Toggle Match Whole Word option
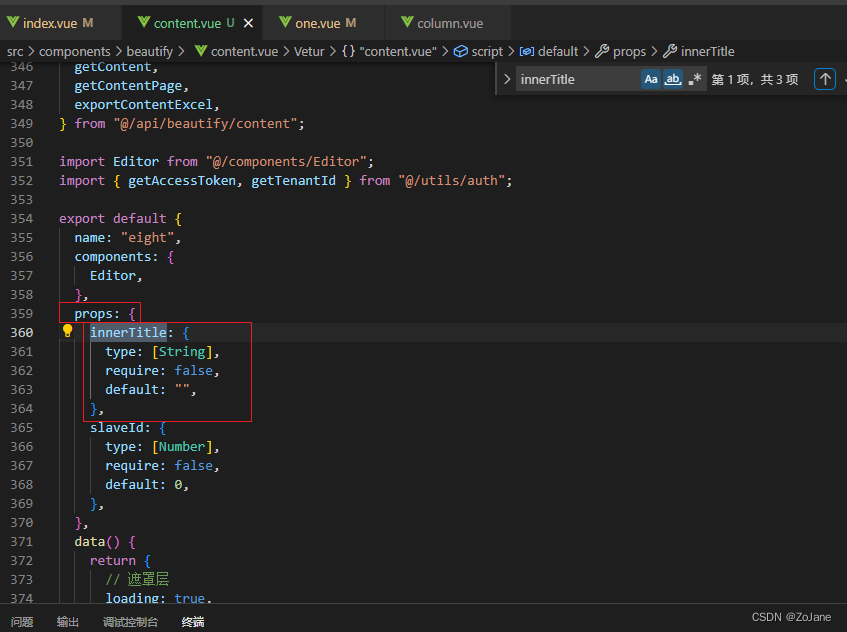Image resolution: width=847 pixels, height=632 pixels. [x=673, y=79]
